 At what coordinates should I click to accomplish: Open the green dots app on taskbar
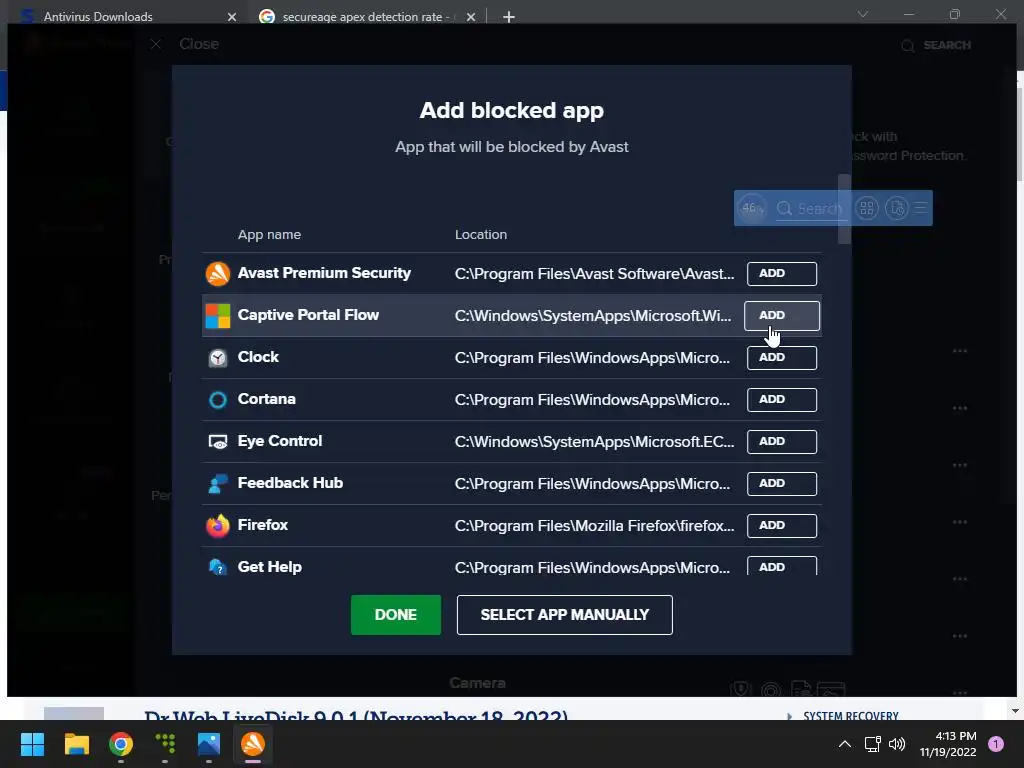165,744
